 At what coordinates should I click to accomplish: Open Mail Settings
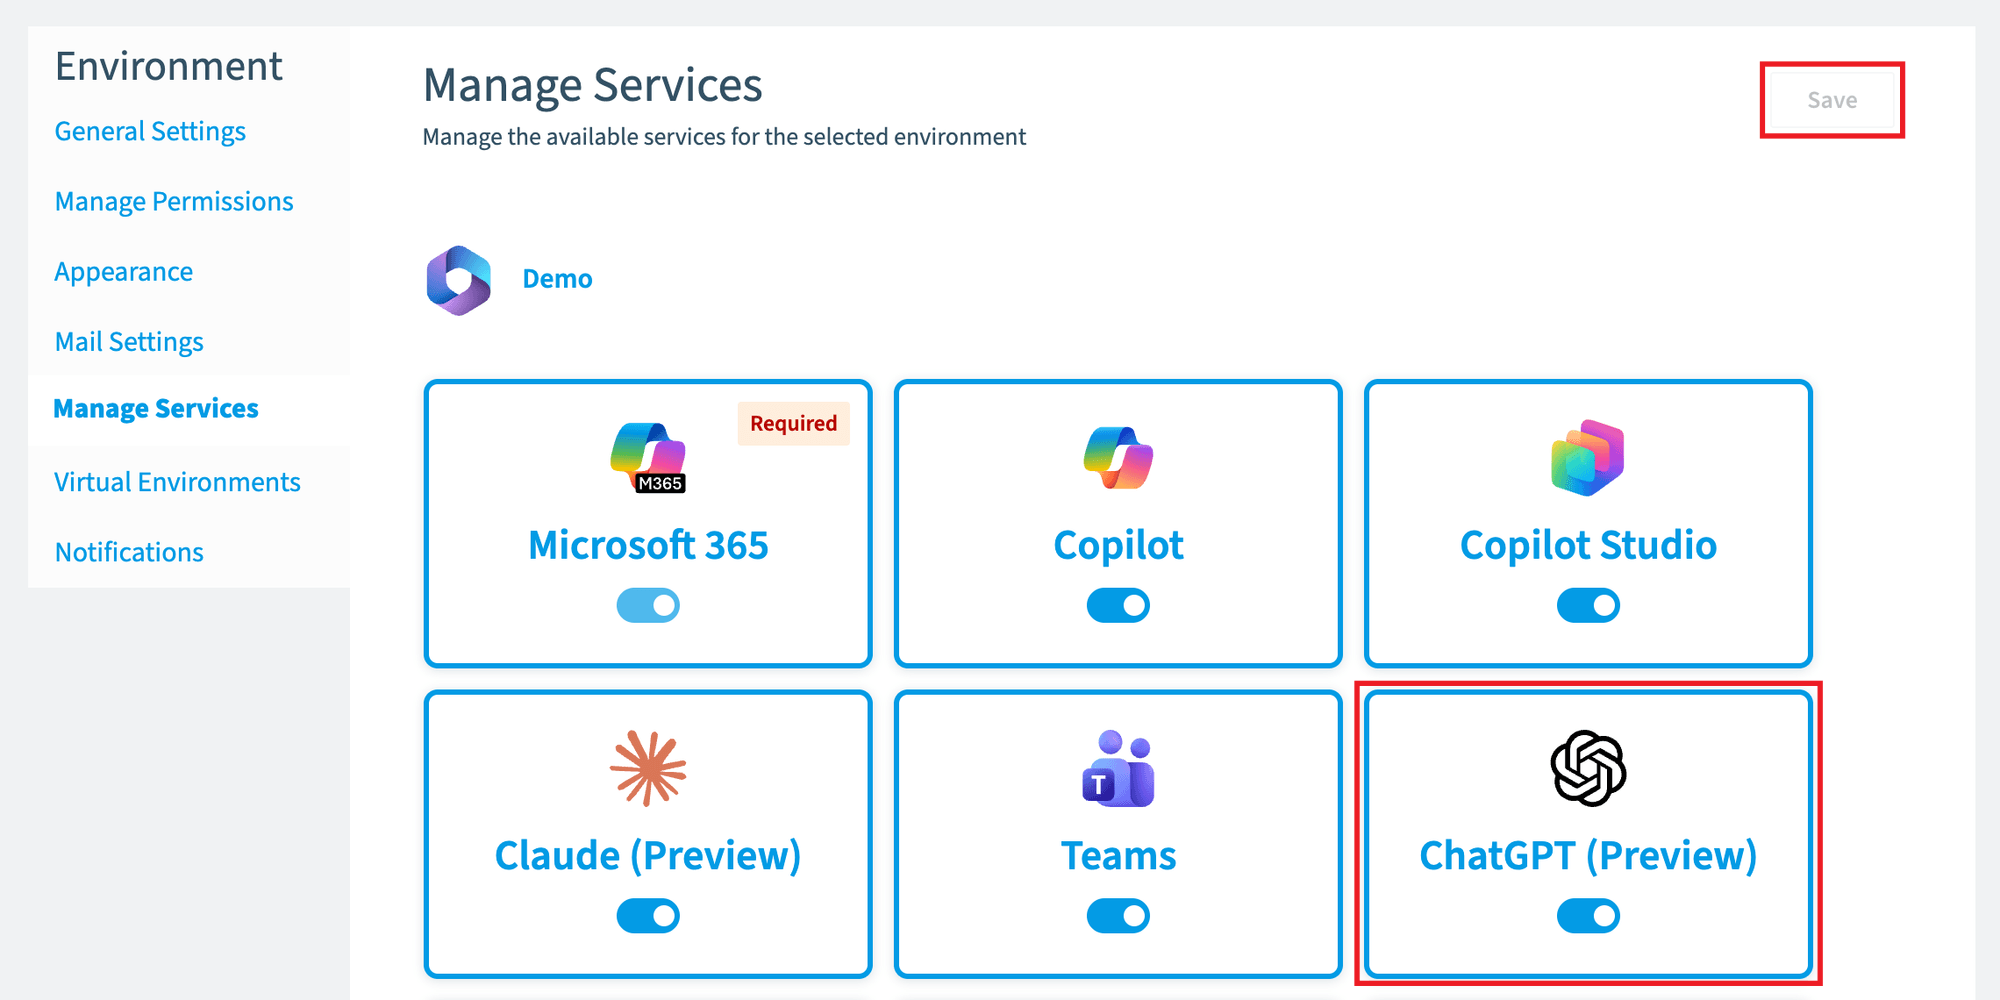129,342
